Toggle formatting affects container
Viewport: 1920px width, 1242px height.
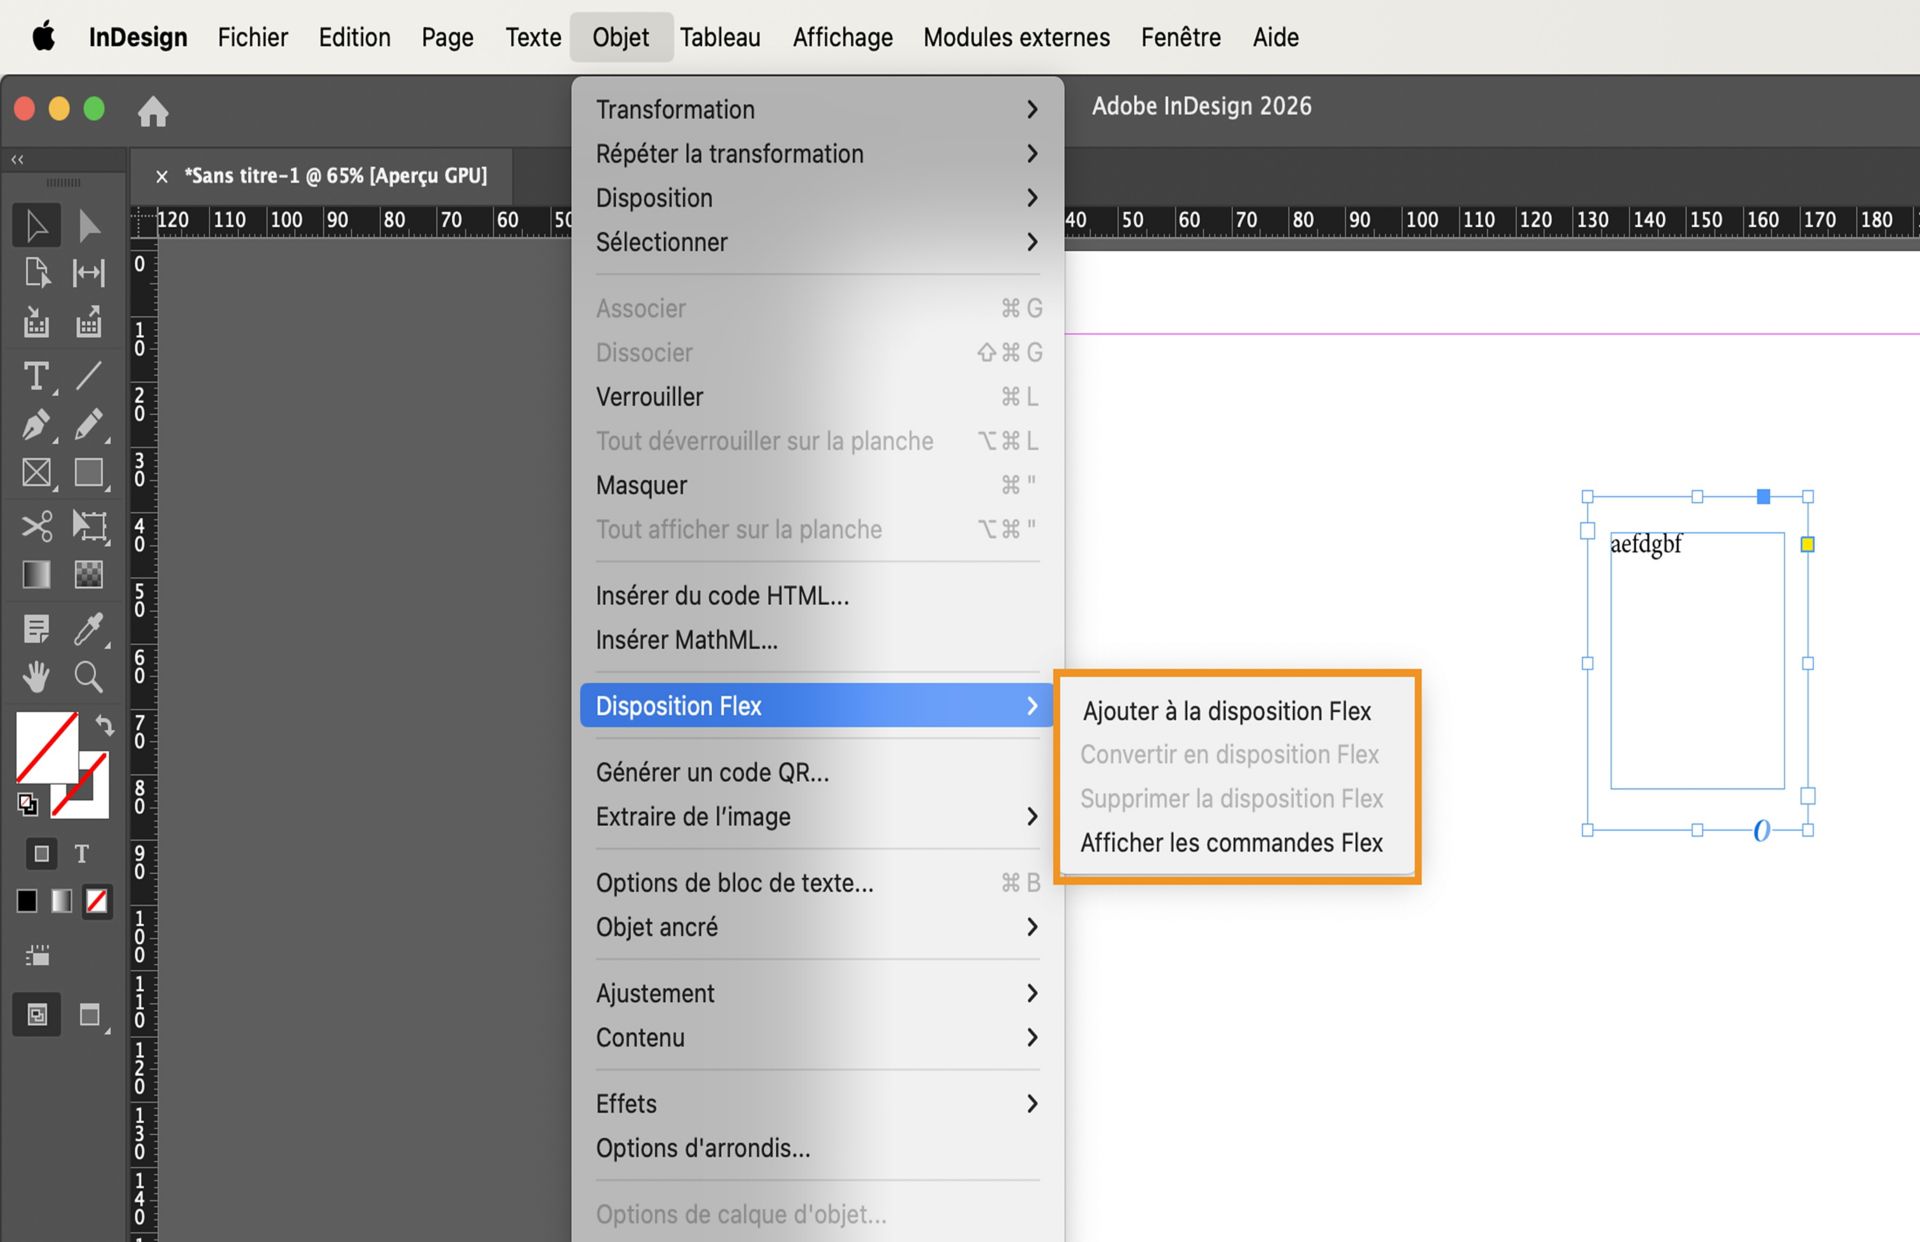[x=41, y=853]
